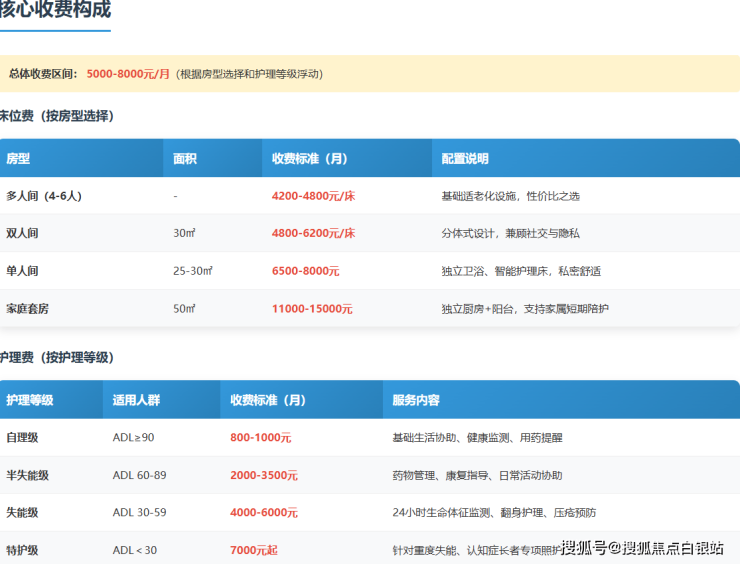Select the 6500-8000元 single room price

click(305, 271)
